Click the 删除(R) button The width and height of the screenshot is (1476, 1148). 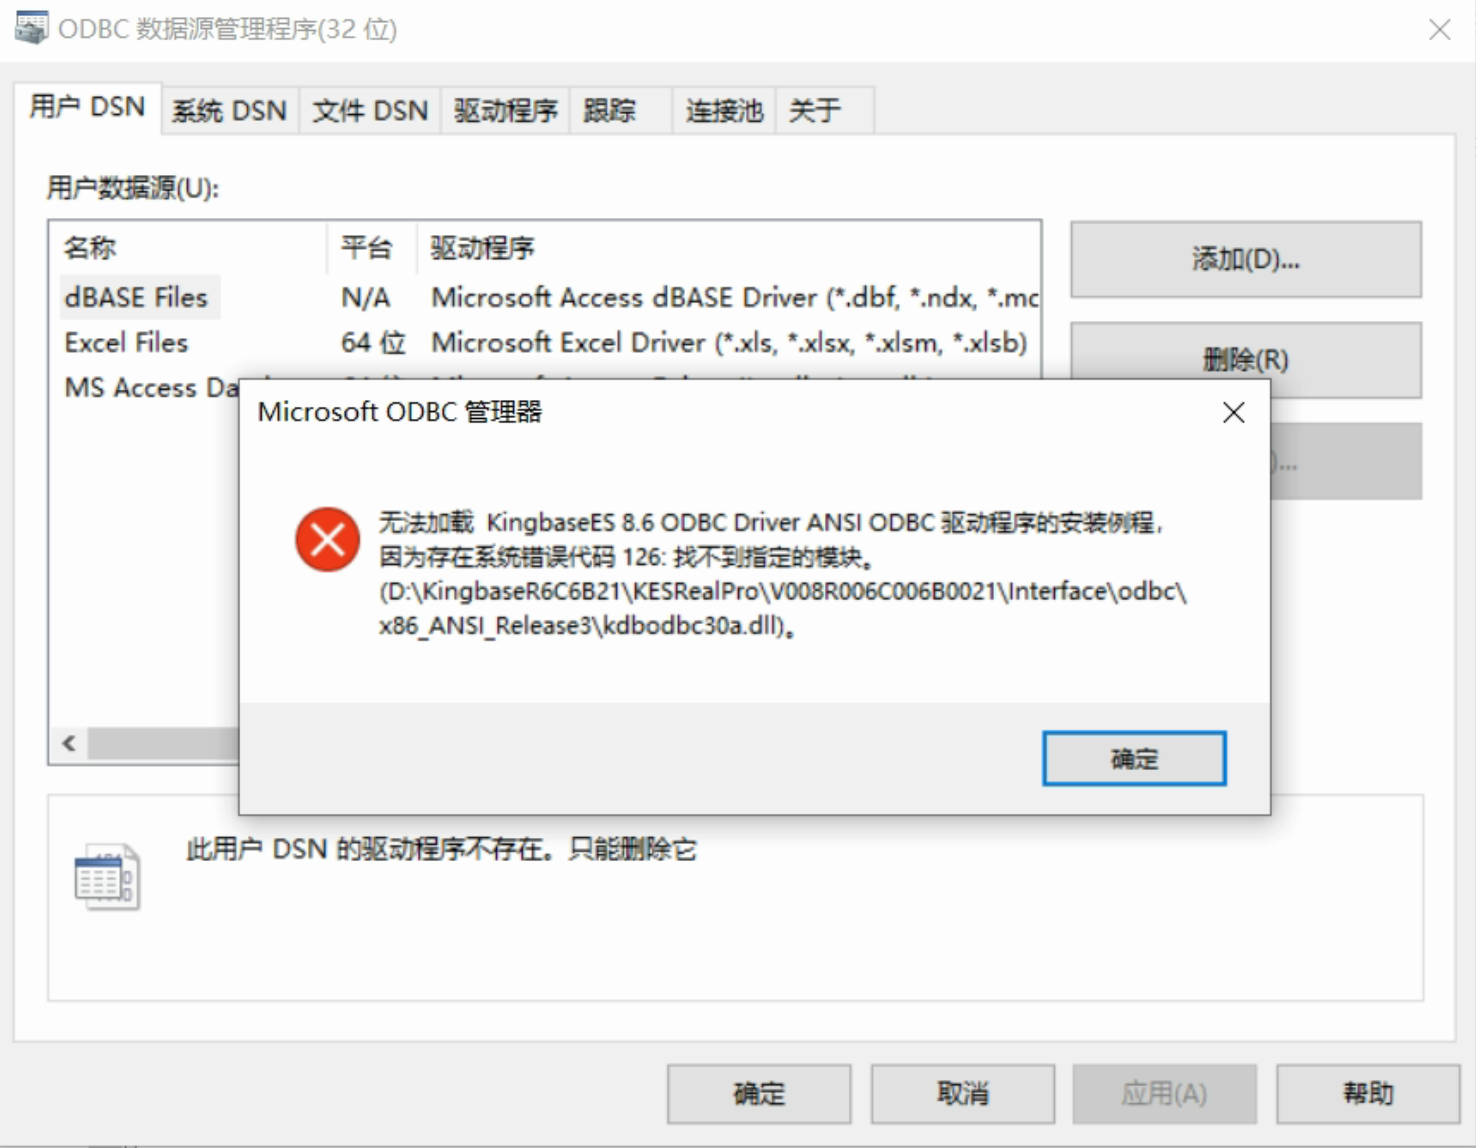(1246, 360)
